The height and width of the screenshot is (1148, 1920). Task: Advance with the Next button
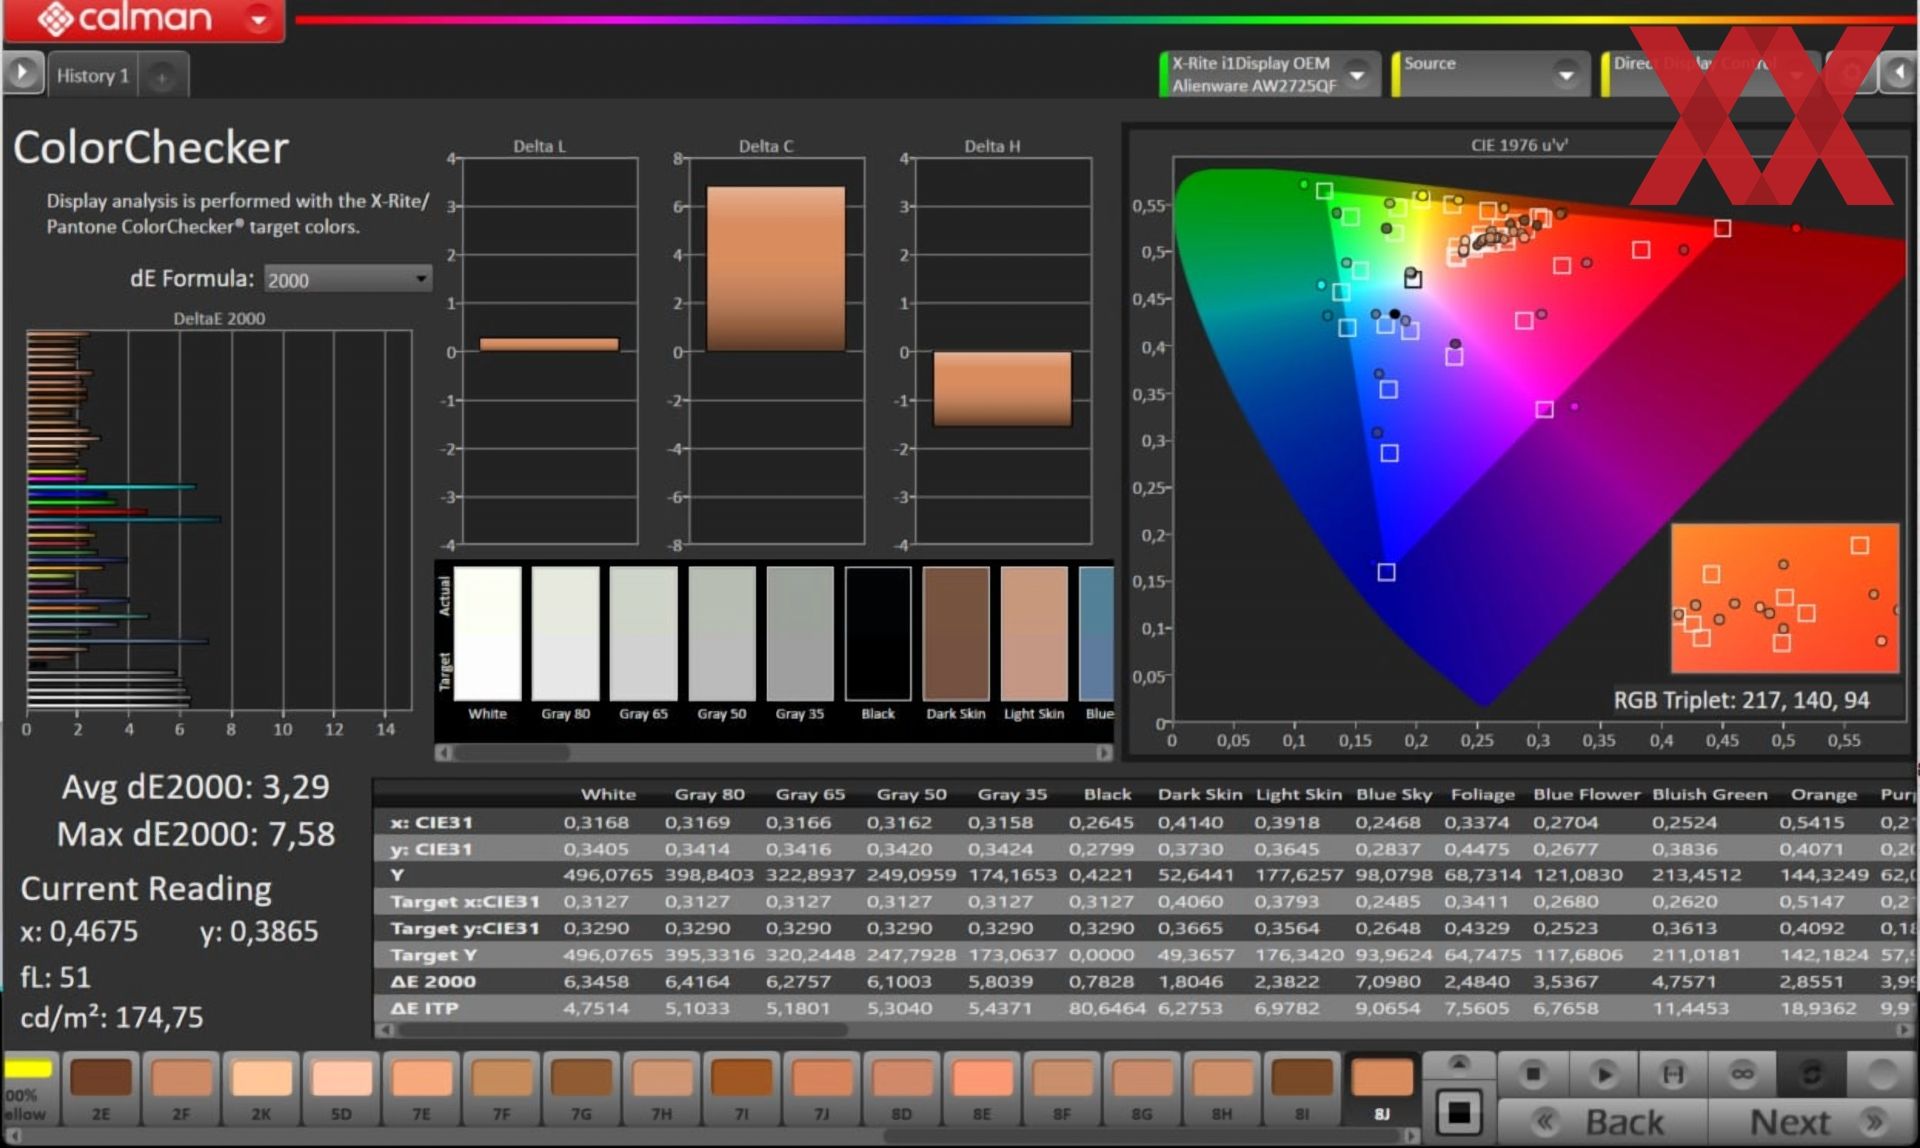1812,1122
